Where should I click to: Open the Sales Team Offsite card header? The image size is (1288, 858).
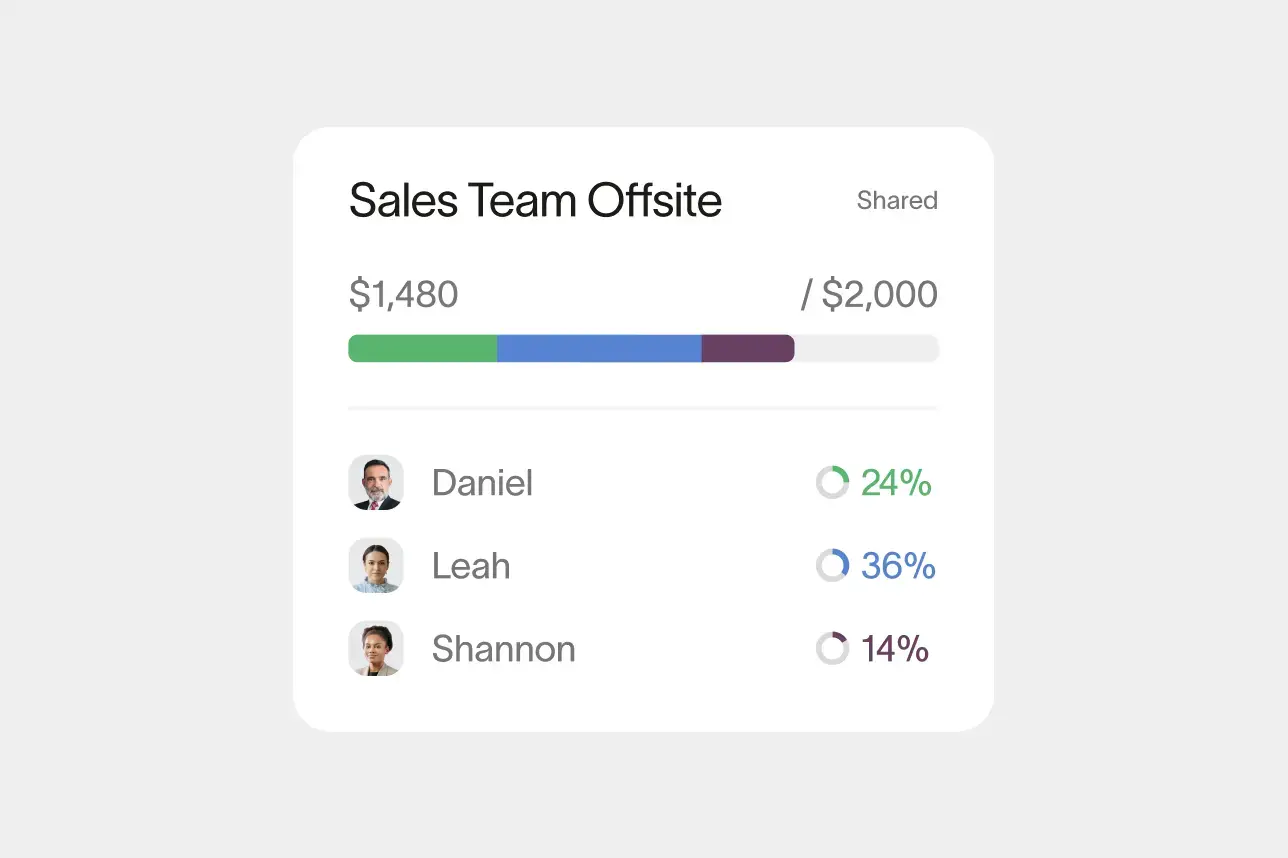coord(535,200)
